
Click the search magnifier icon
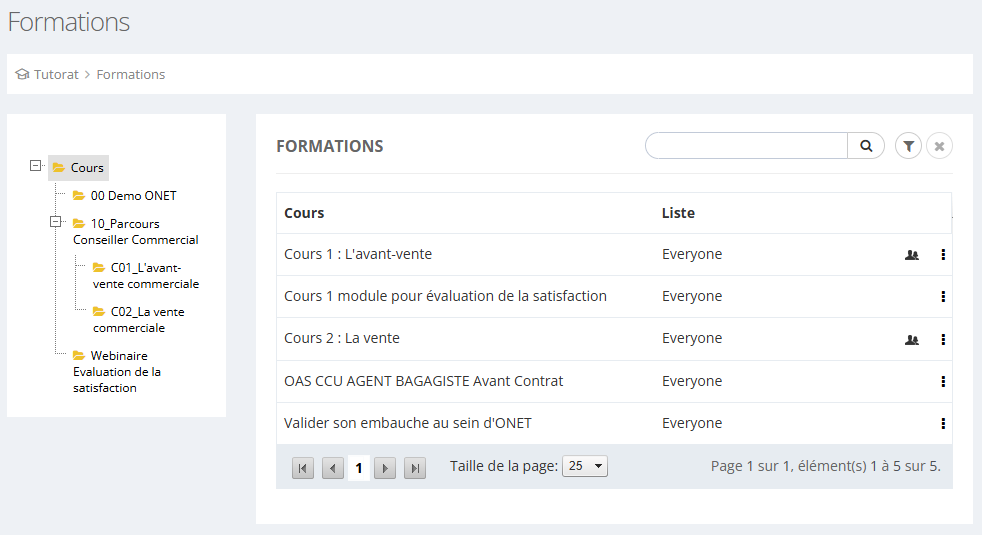coord(866,146)
